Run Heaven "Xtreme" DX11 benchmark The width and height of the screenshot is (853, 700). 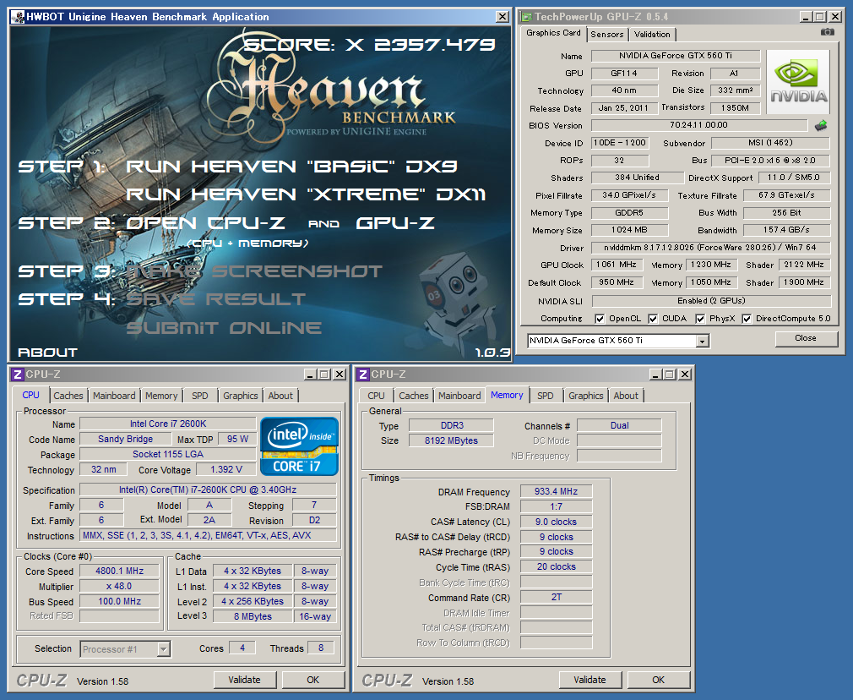[x=306, y=194]
